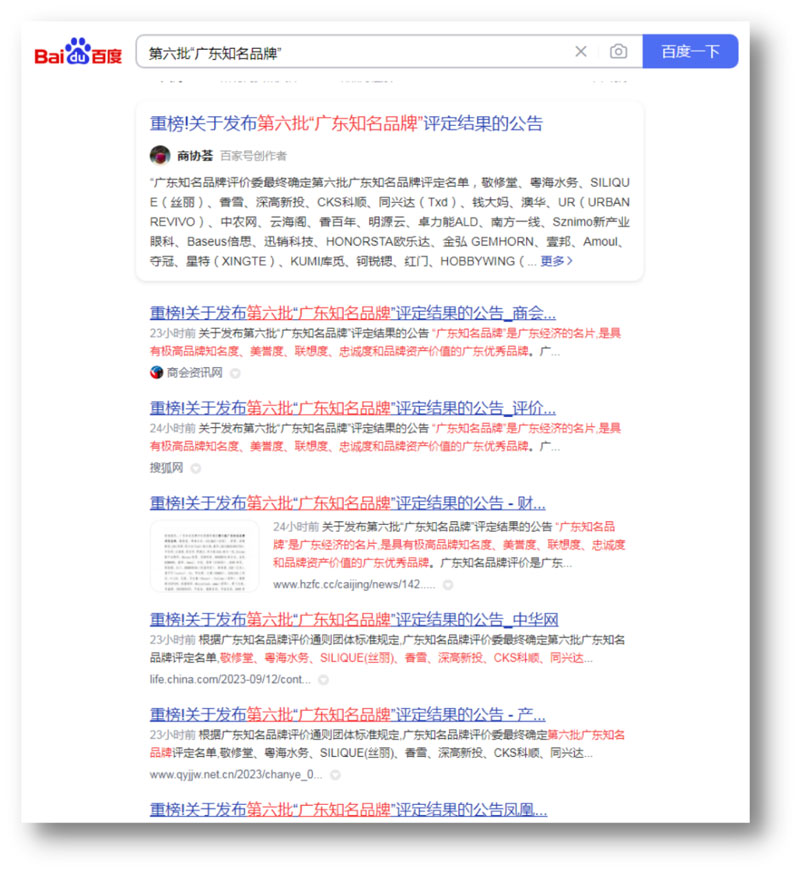
Task: Click the 百家号创作者 label
Action: click(x=253, y=156)
